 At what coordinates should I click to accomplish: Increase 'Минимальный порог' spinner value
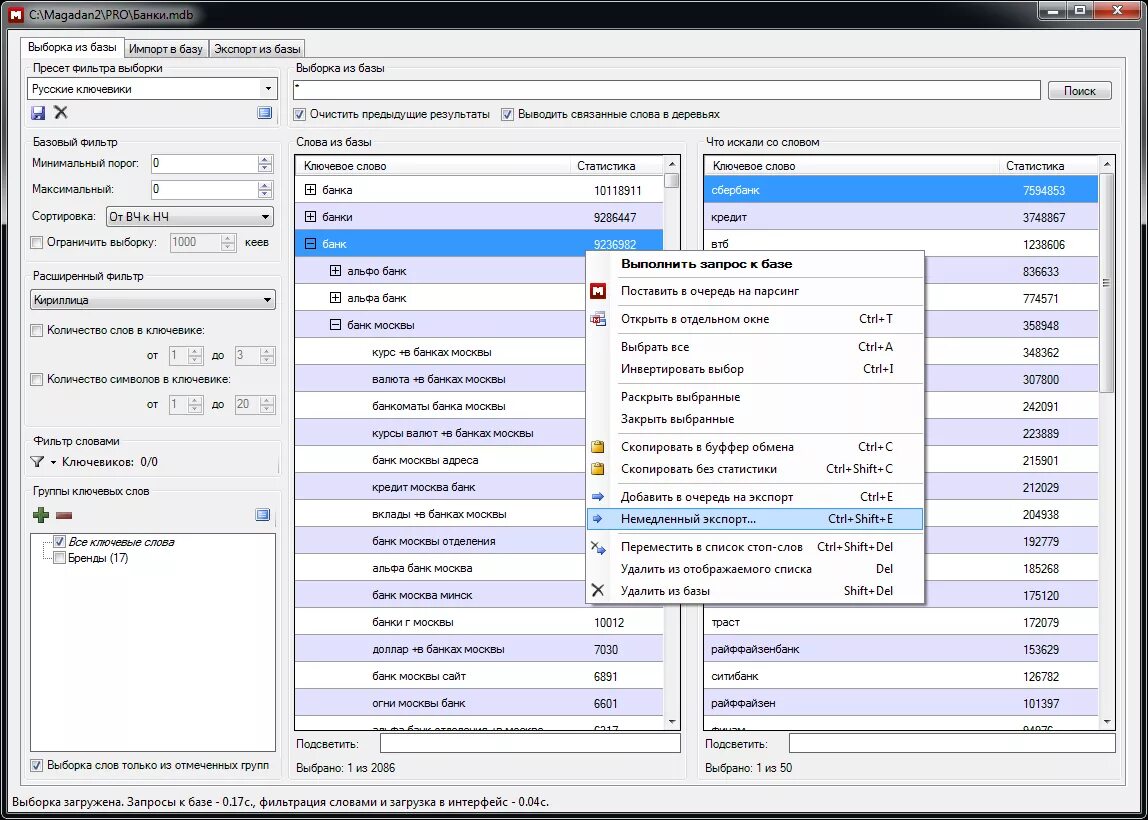pos(265,160)
